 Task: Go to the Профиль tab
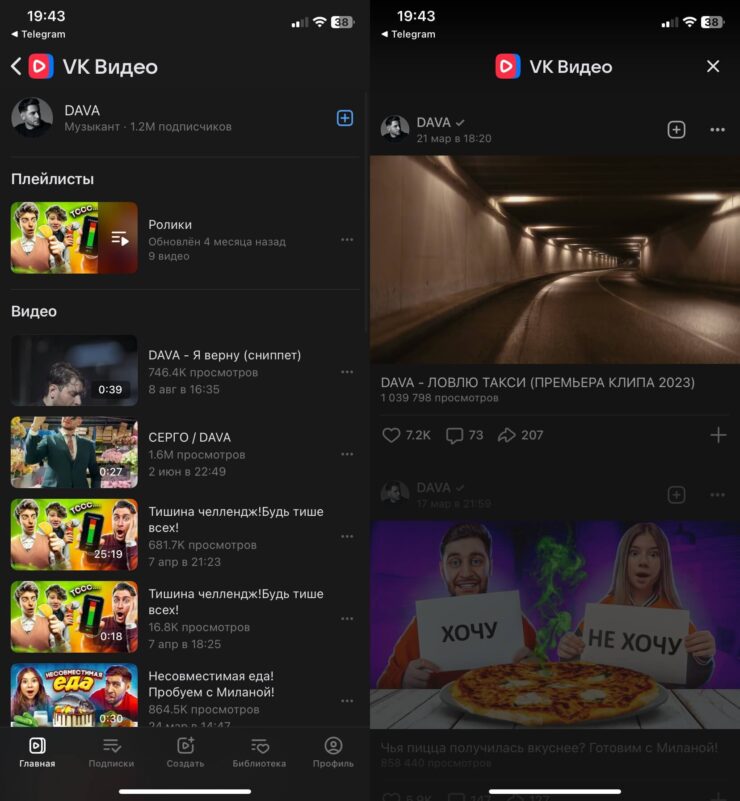[333, 752]
